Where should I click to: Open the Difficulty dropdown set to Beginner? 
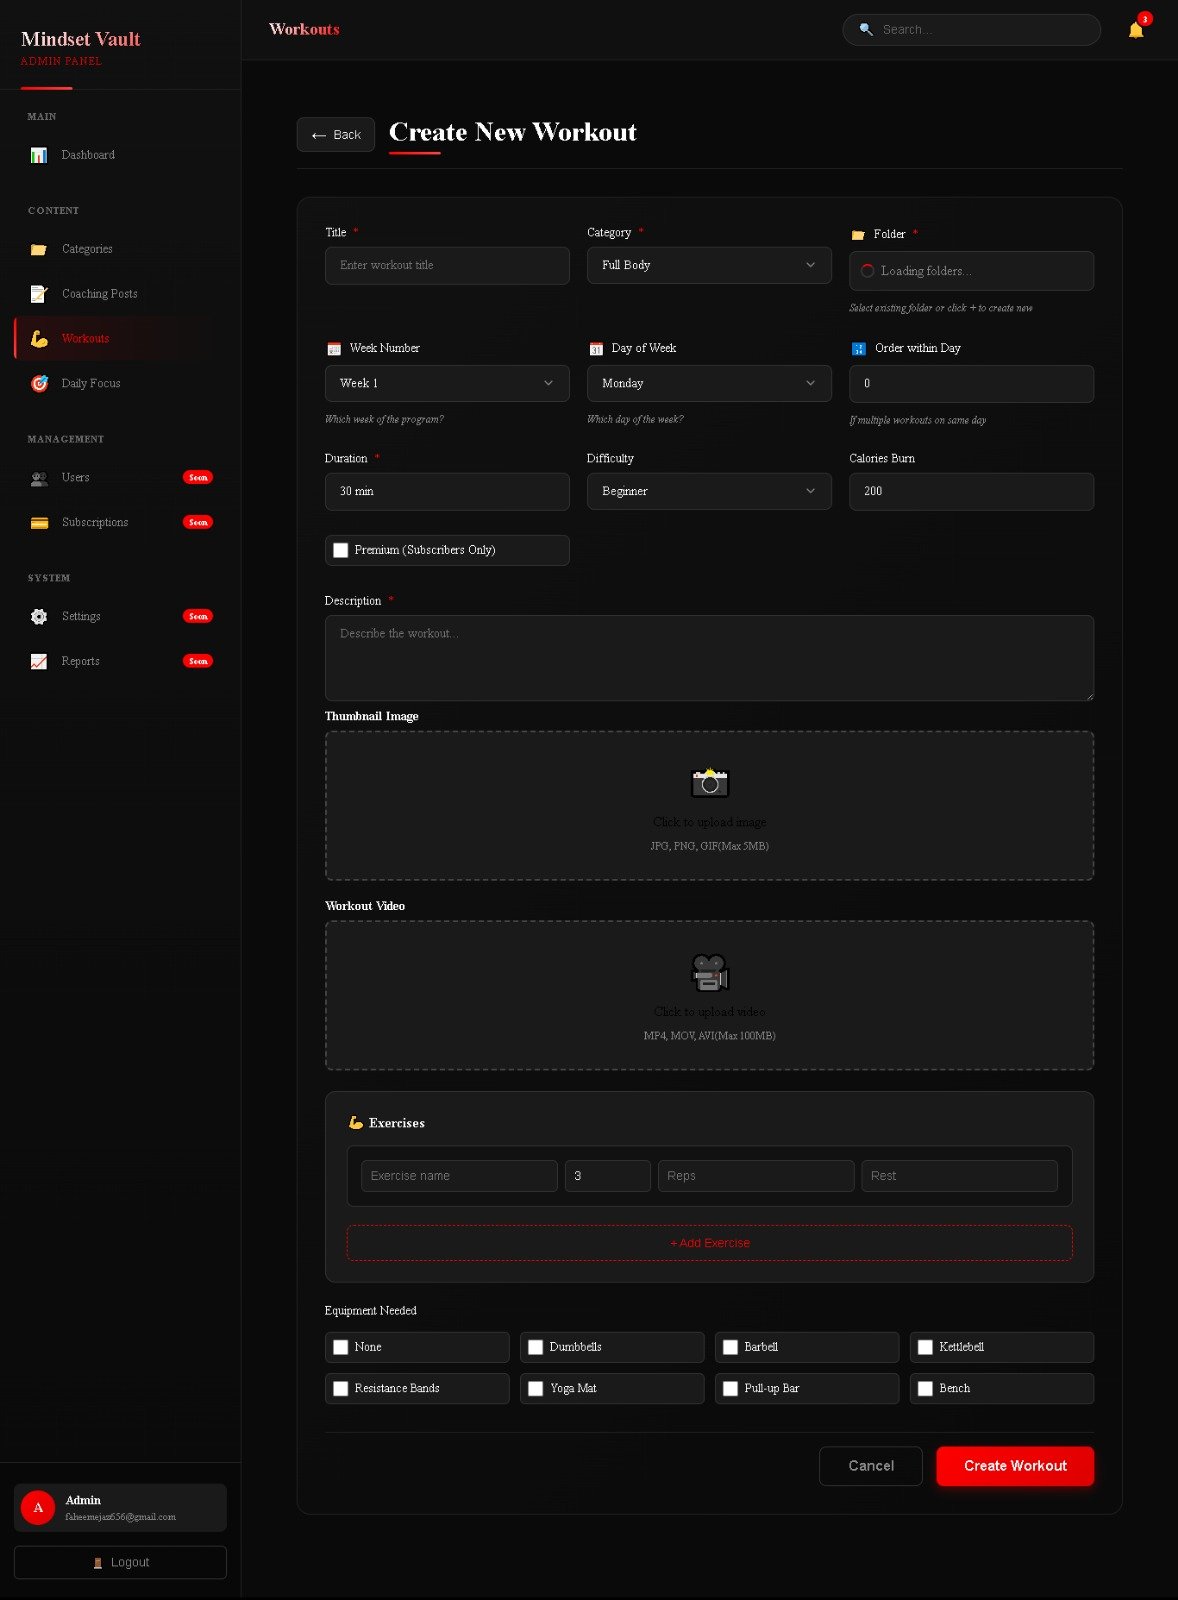(708, 491)
